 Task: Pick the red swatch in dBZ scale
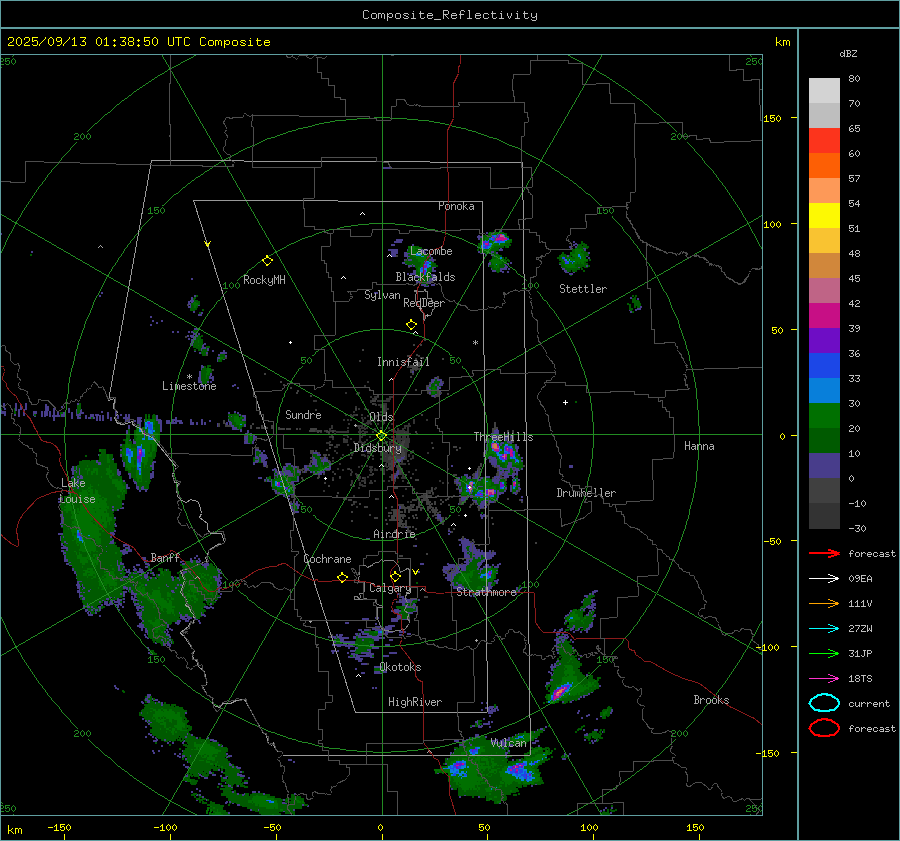click(x=824, y=141)
